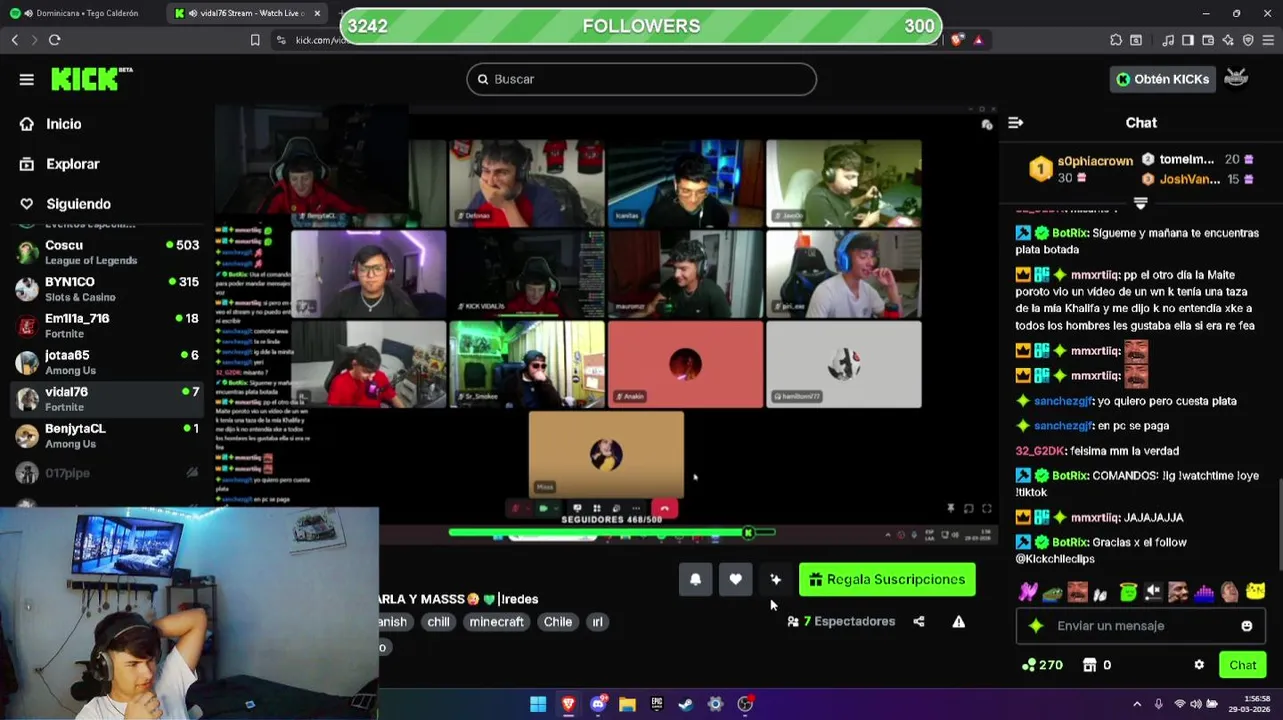The image size is (1283, 720).
Task: Open jotaa65's Among Us stream
Action: pyautogui.click(x=107, y=362)
